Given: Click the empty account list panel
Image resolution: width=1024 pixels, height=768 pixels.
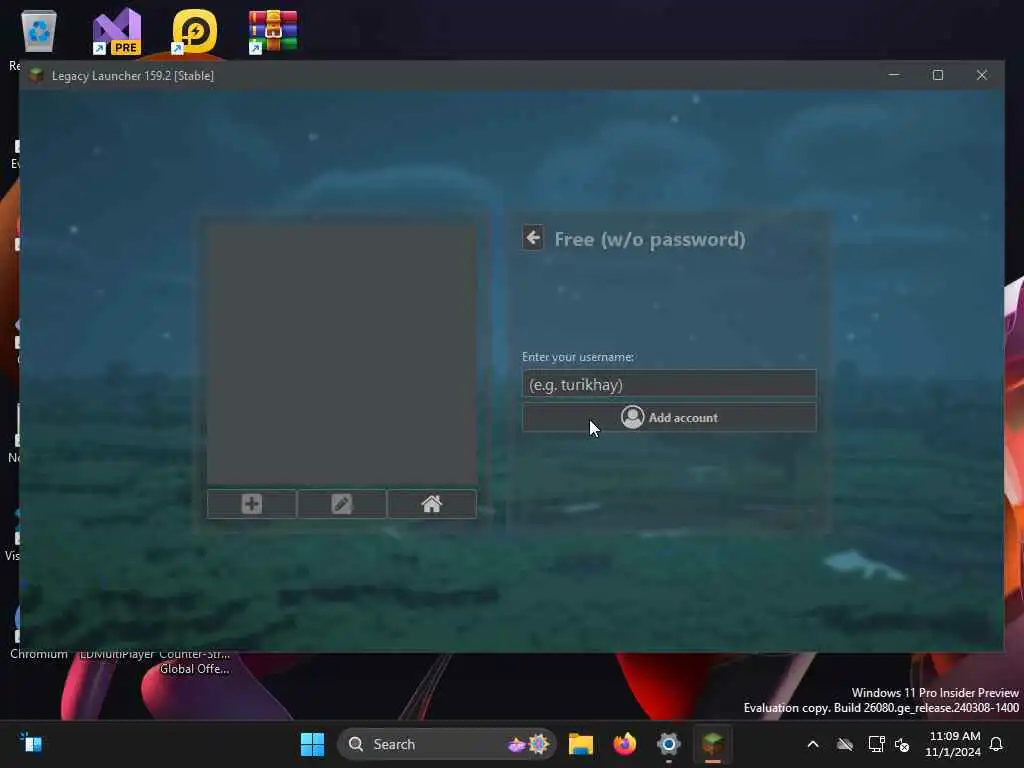Looking at the screenshot, I should pos(342,354).
